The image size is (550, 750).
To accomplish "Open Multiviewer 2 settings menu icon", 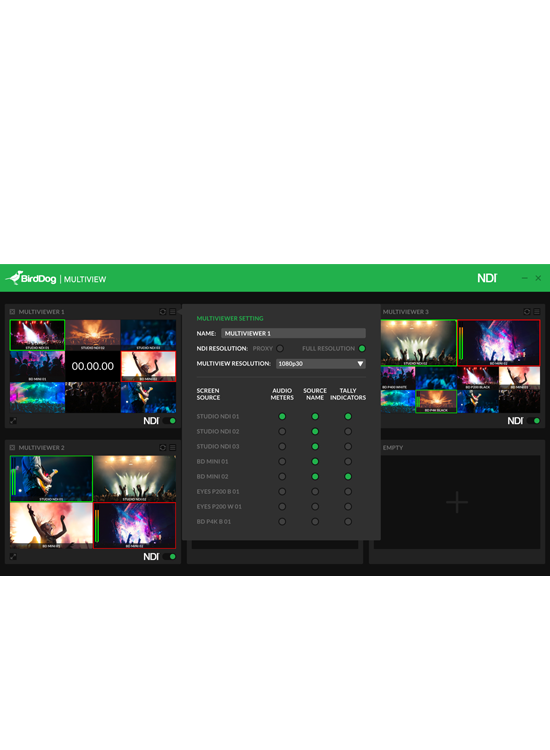I will (x=173, y=447).
